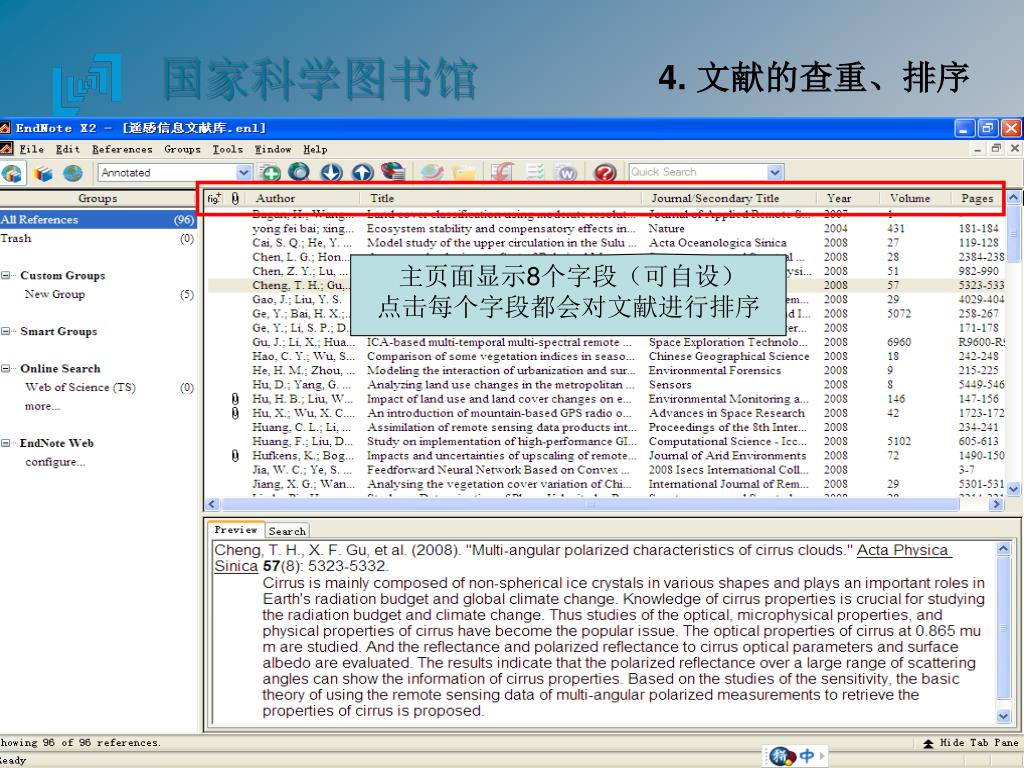Switch to Online Search Mode icon

point(73,173)
